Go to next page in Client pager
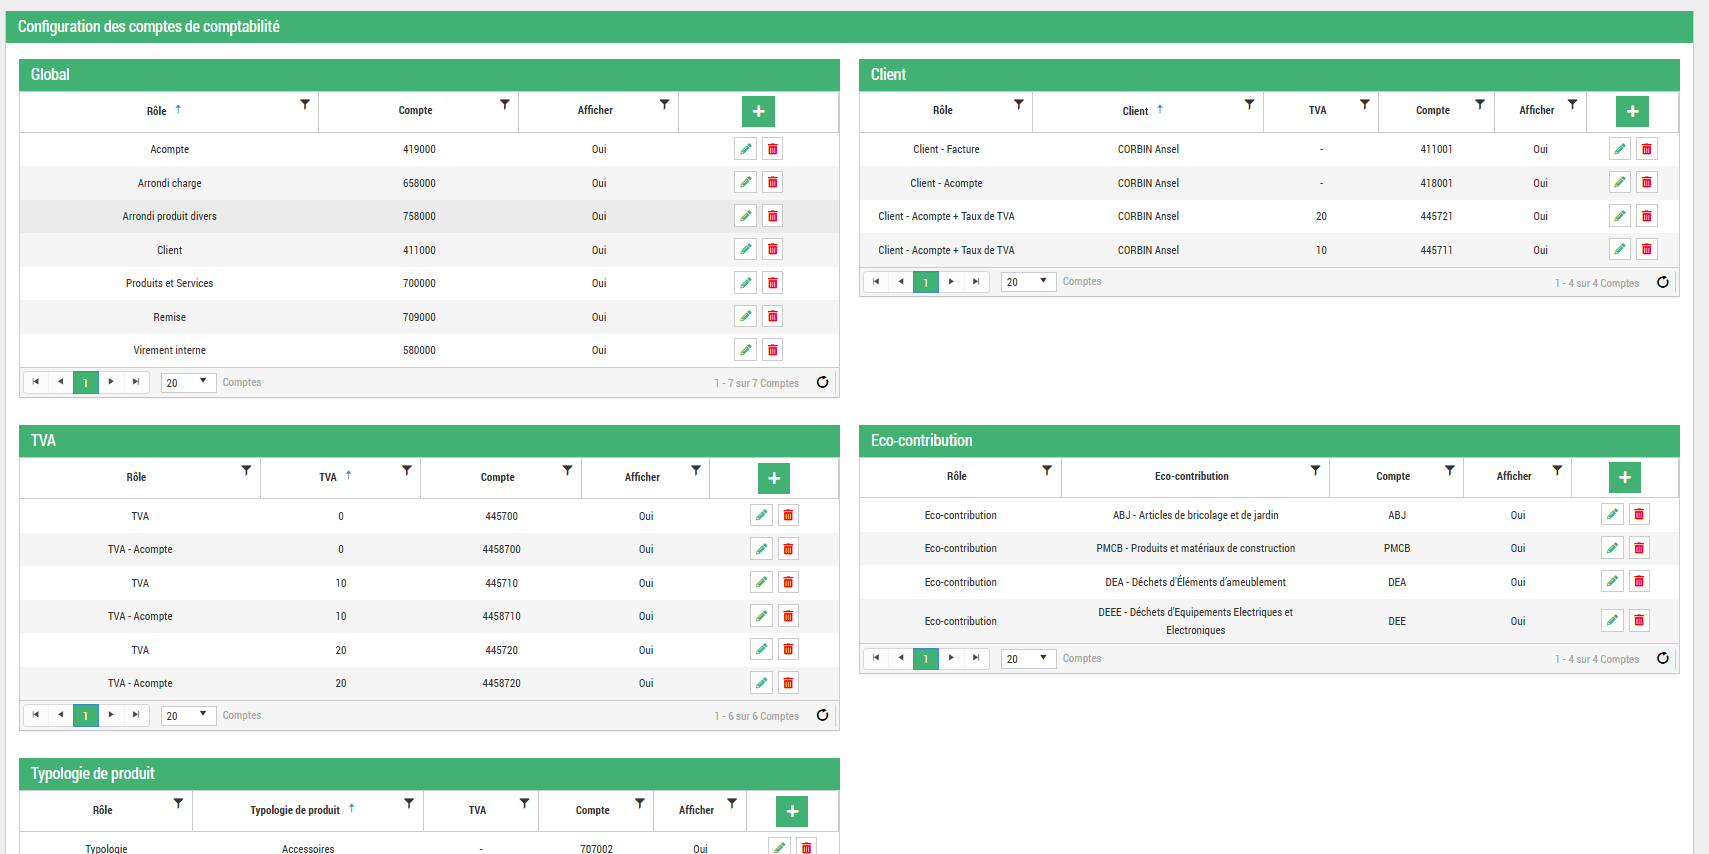1709x854 pixels. pyautogui.click(x=951, y=282)
